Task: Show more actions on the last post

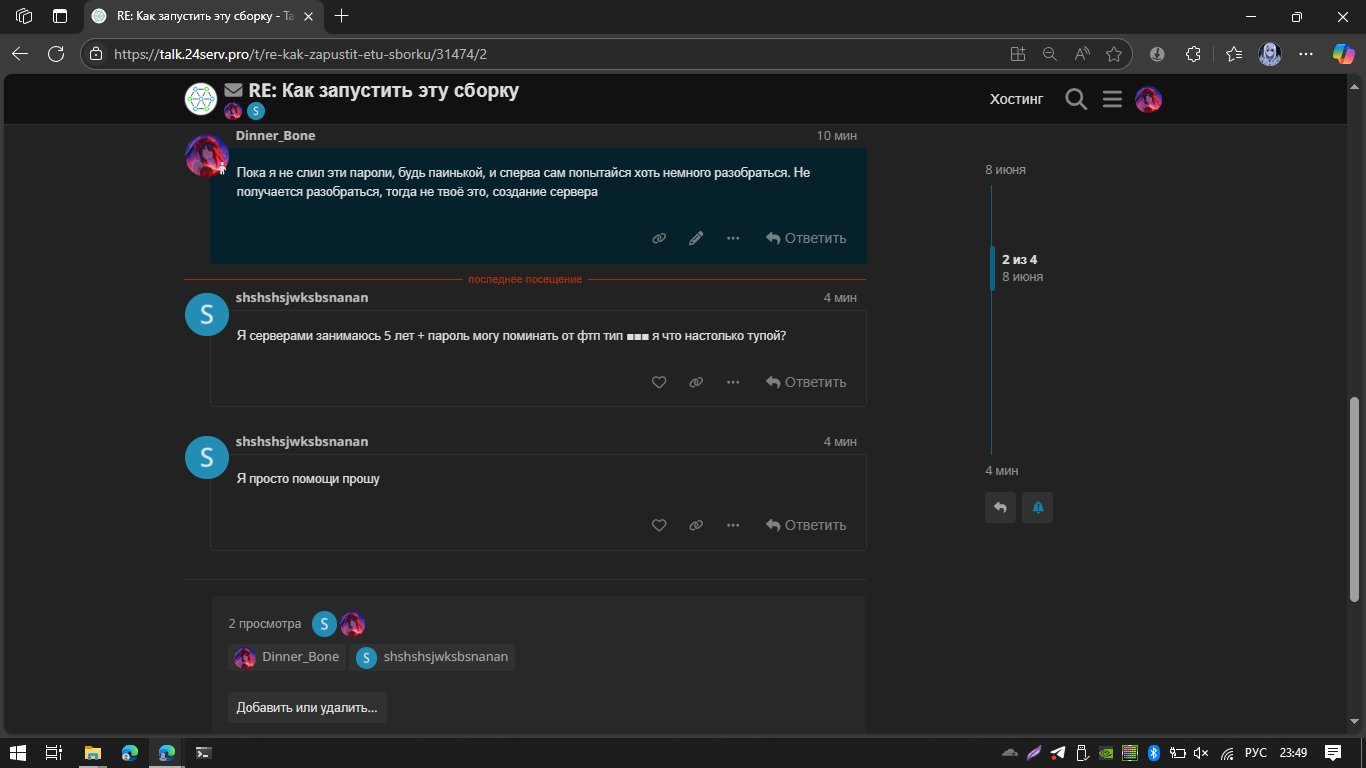Action: [x=733, y=525]
